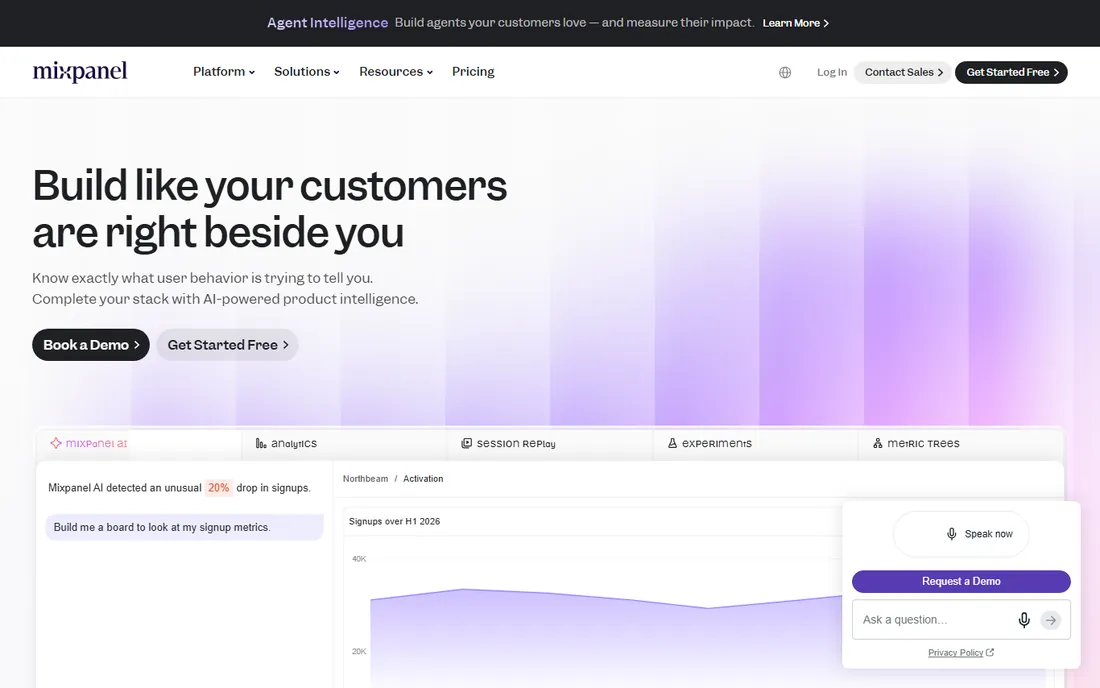Click the Signups over H1 2026 chart title

tap(394, 521)
